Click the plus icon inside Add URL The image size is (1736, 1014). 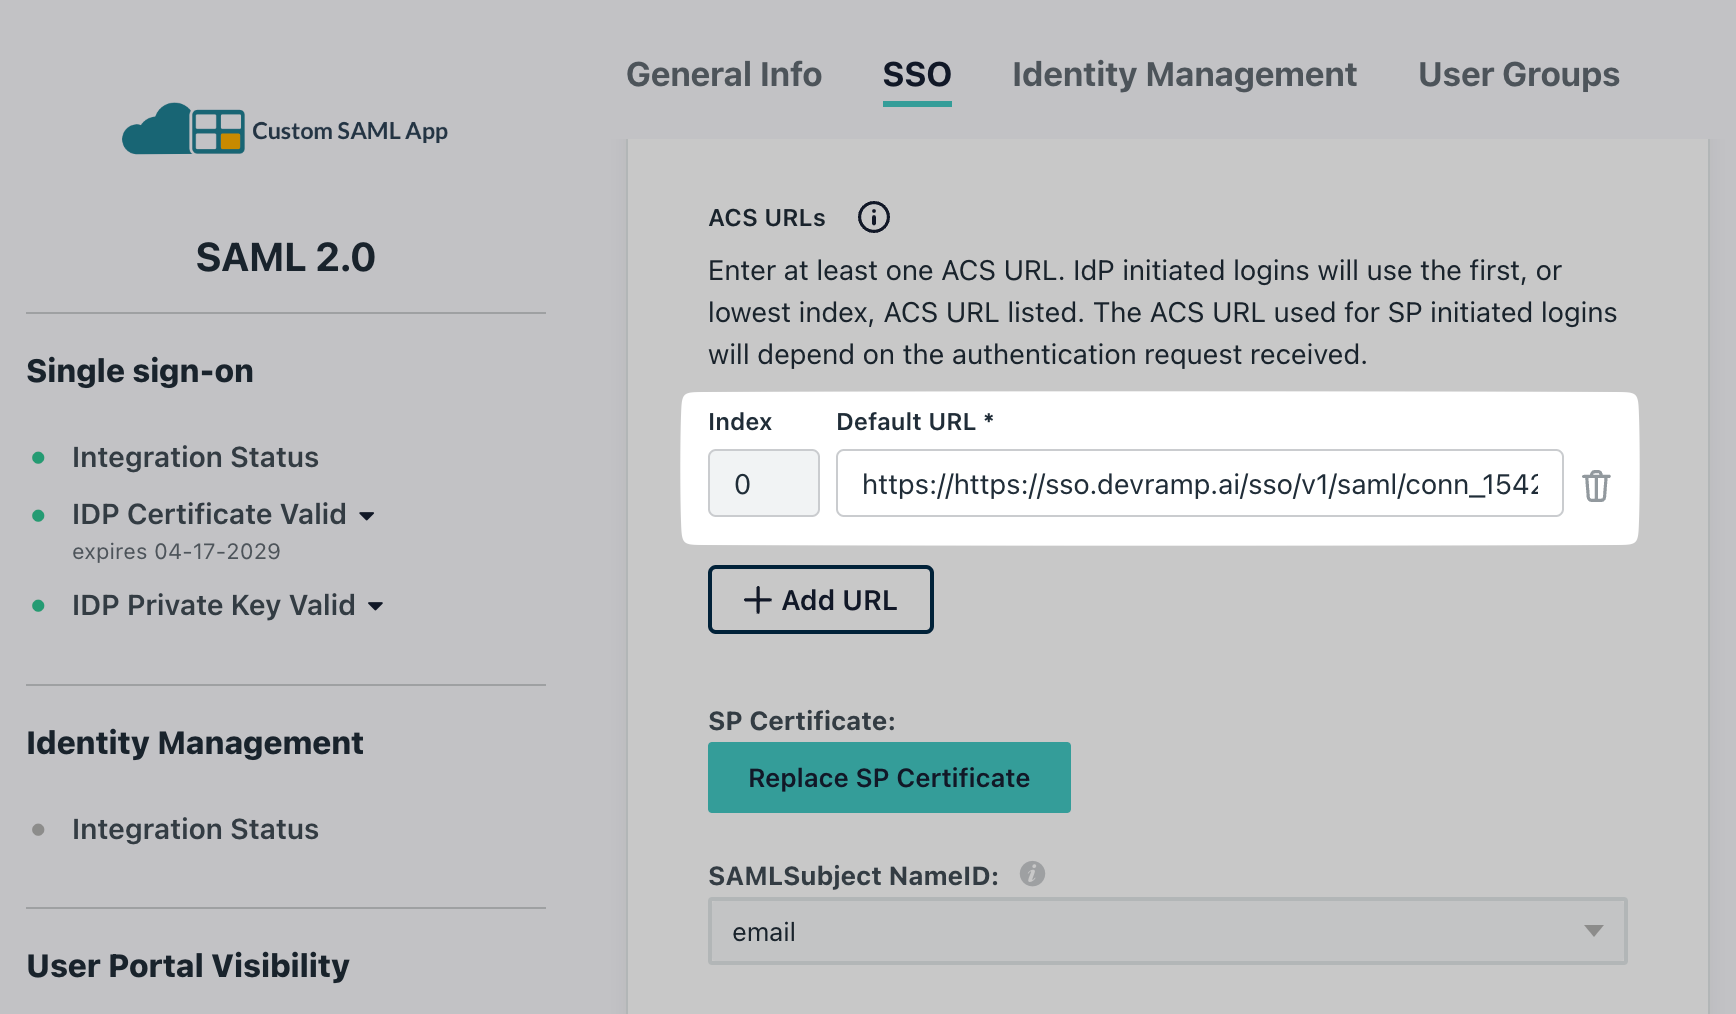pos(757,599)
